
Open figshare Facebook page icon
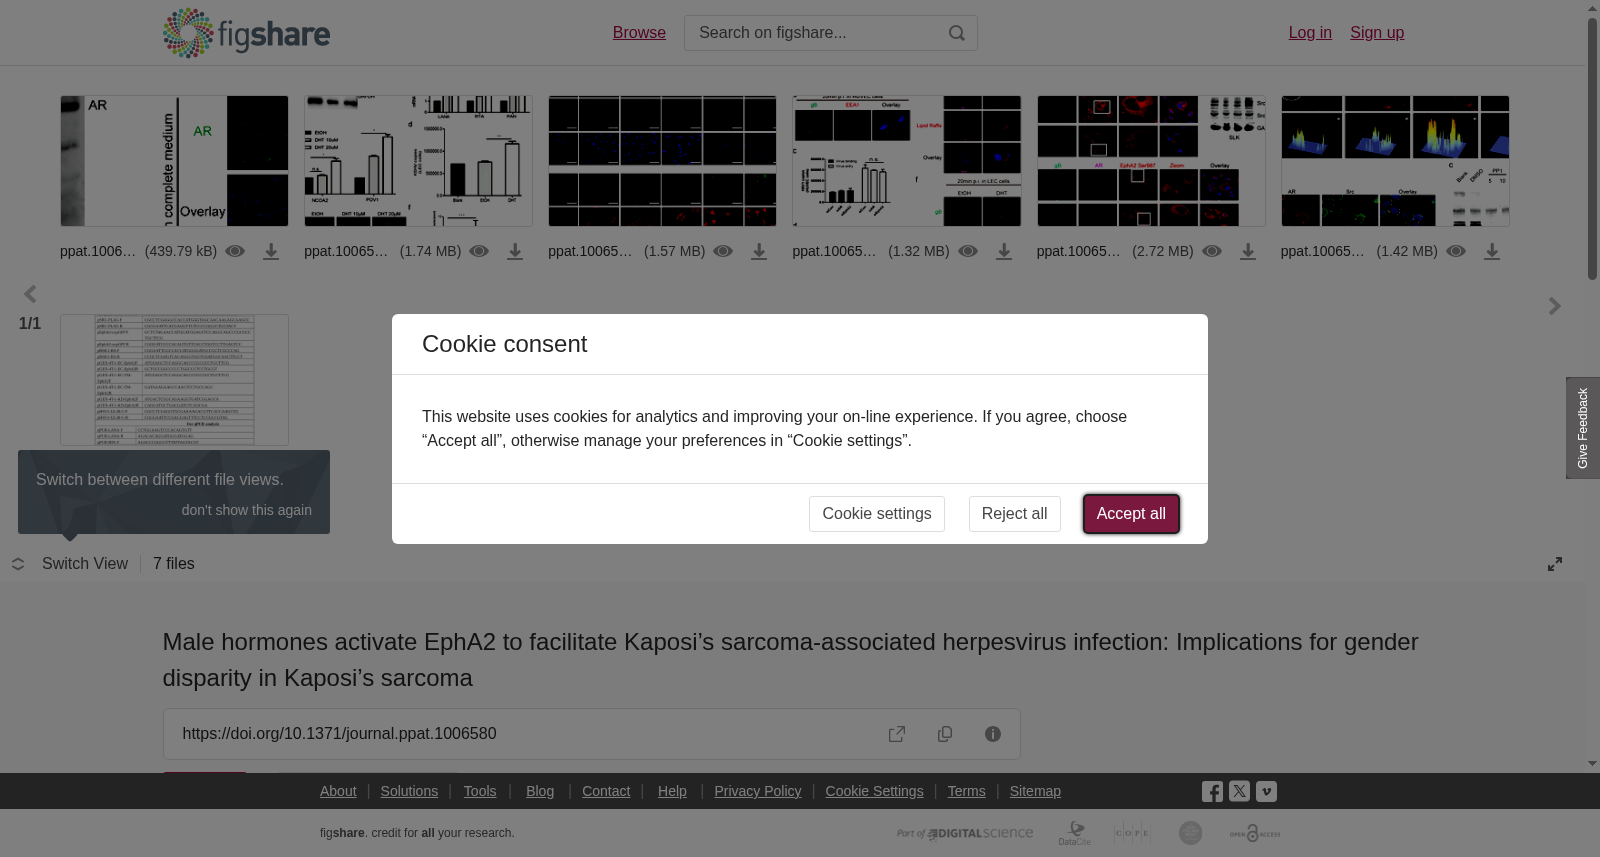(x=1212, y=792)
